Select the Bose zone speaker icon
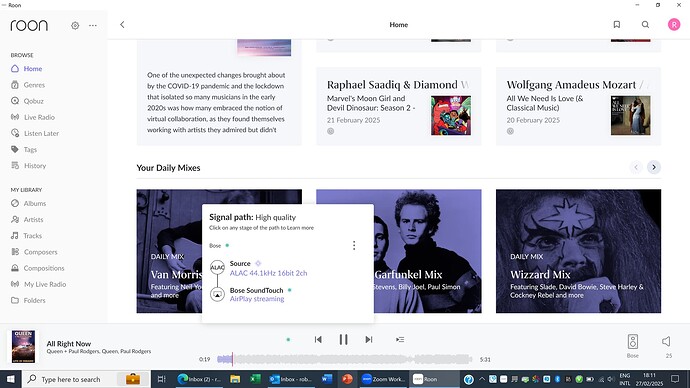Image resolution: width=690 pixels, height=388 pixels. click(x=633, y=342)
